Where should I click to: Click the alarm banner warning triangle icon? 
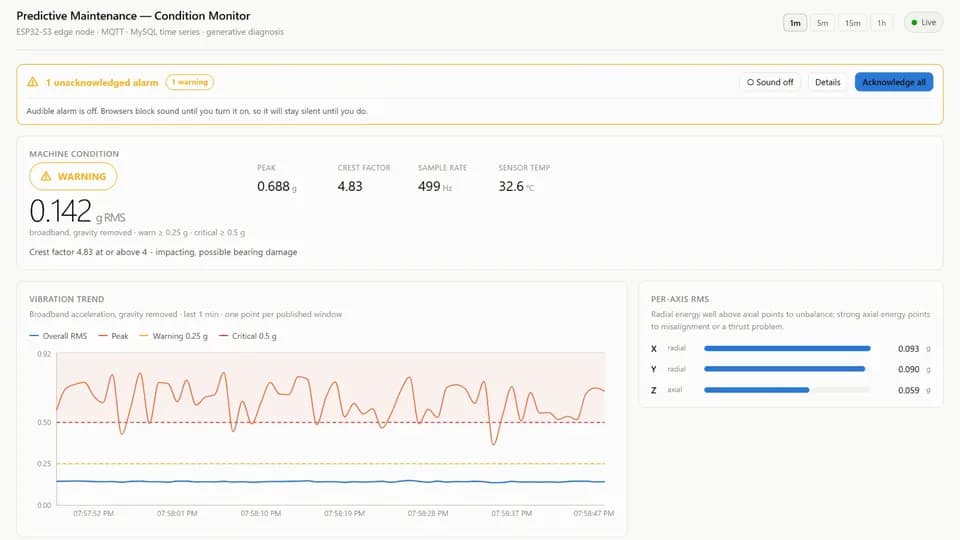32,82
